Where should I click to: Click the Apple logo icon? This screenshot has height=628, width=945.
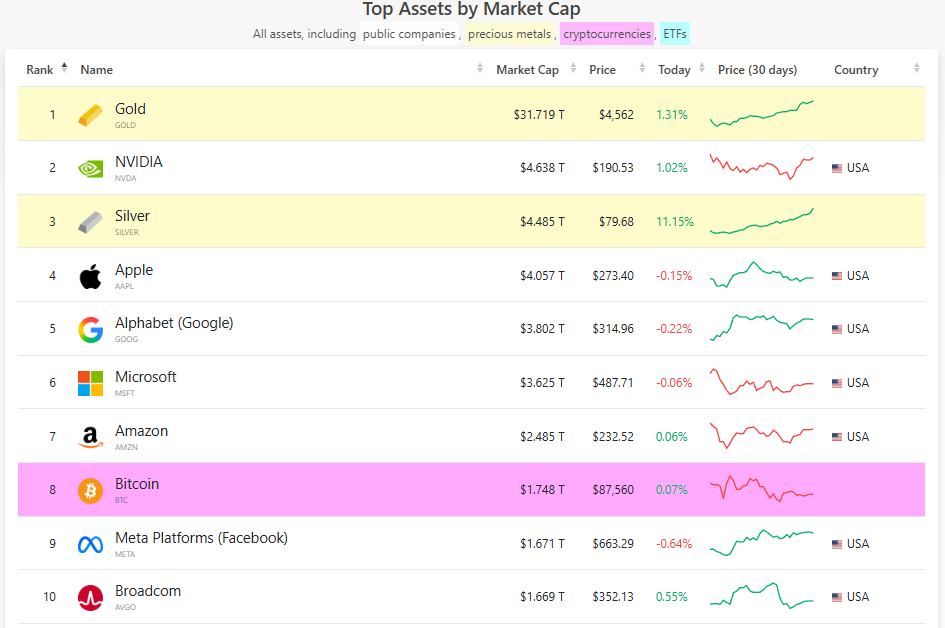[x=90, y=276]
